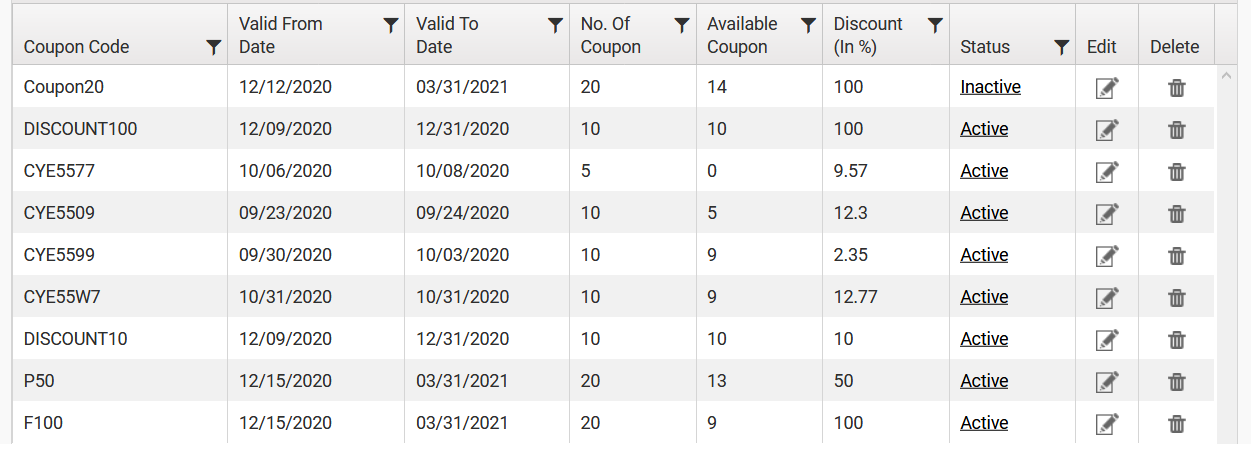Open the Coupon Code column filter

click(x=213, y=47)
